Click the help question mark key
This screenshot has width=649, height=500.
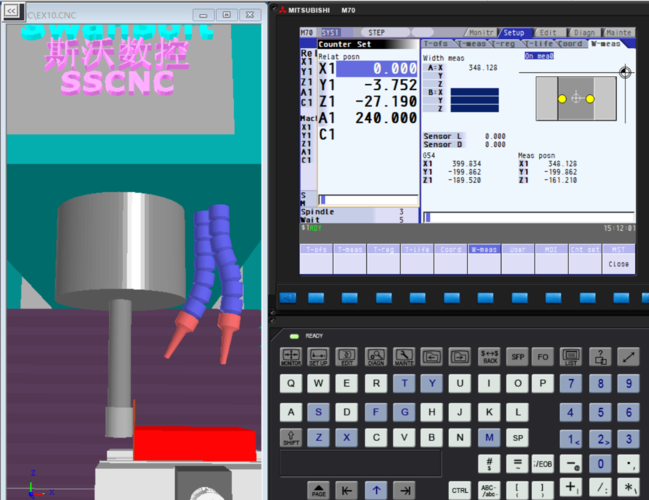[600, 356]
